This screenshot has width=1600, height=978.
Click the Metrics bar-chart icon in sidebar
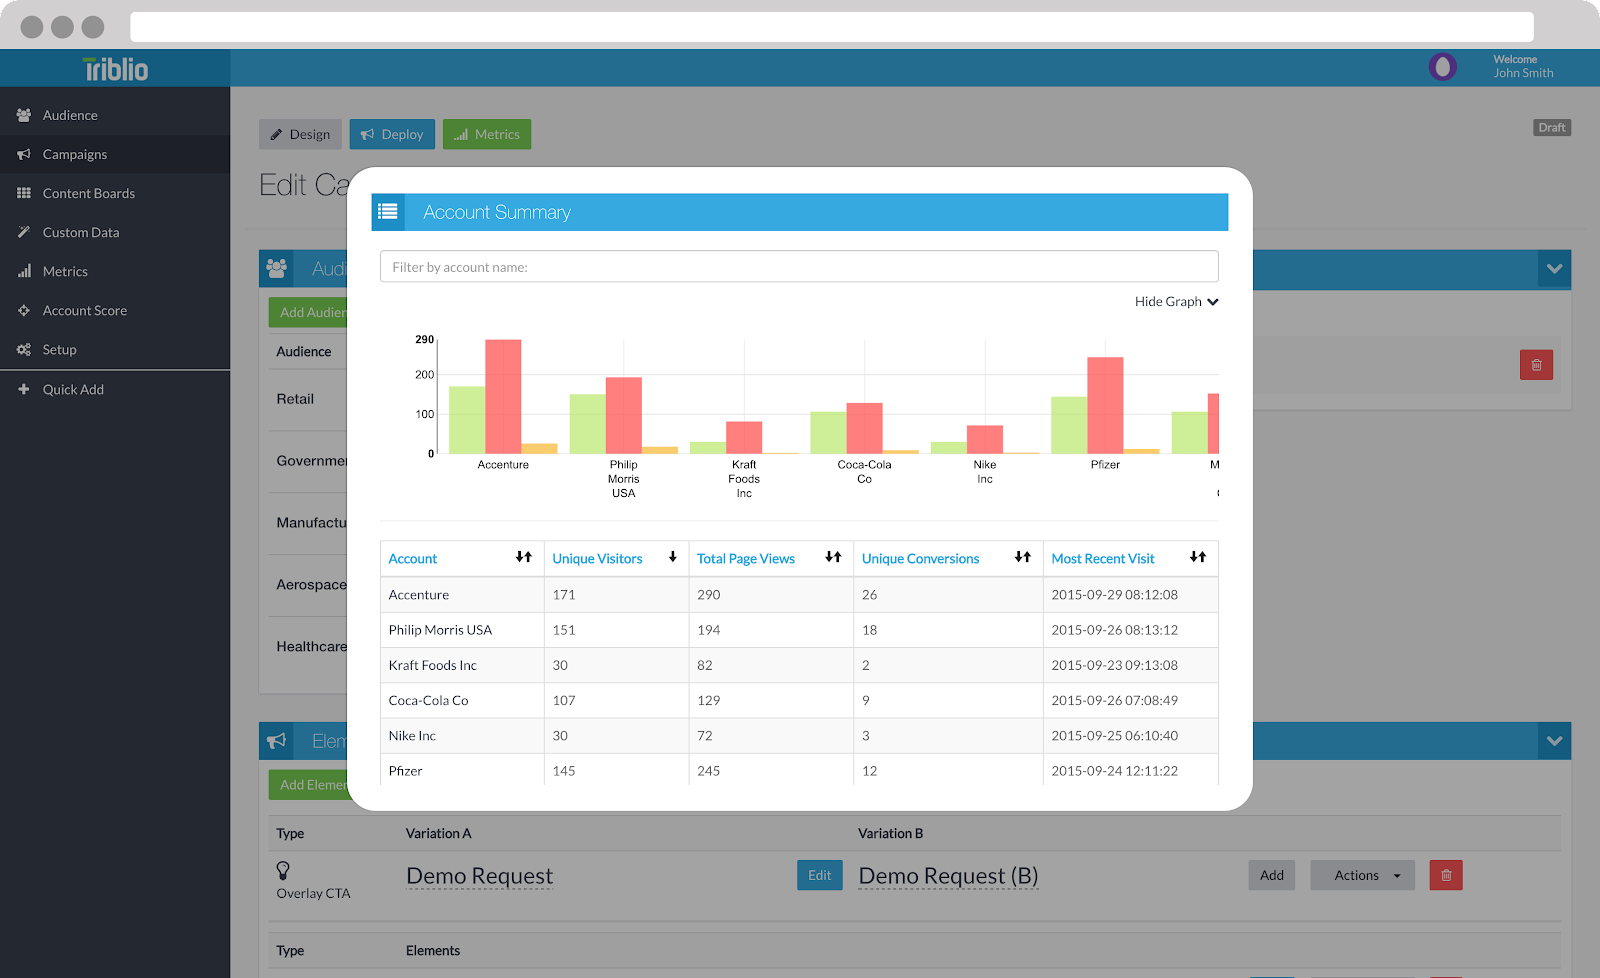coord(24,271)
